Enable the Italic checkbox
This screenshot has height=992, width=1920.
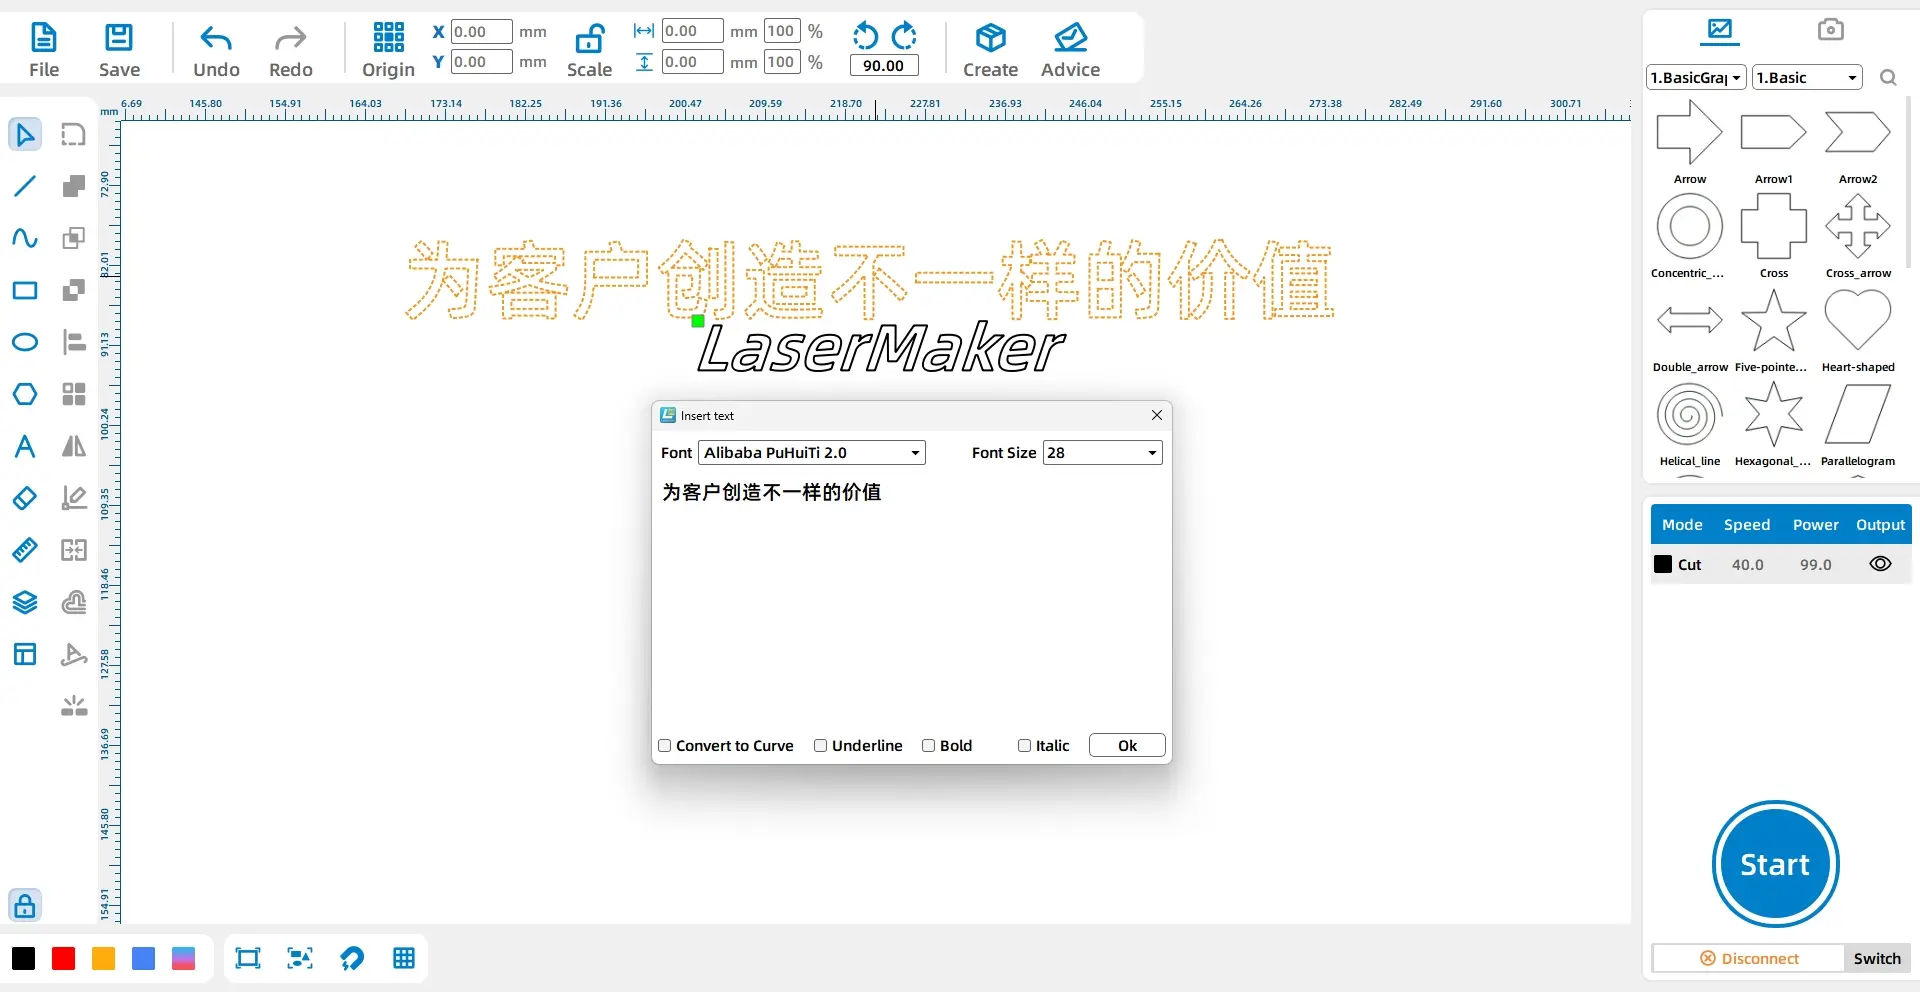click(x=1025, y=746)
